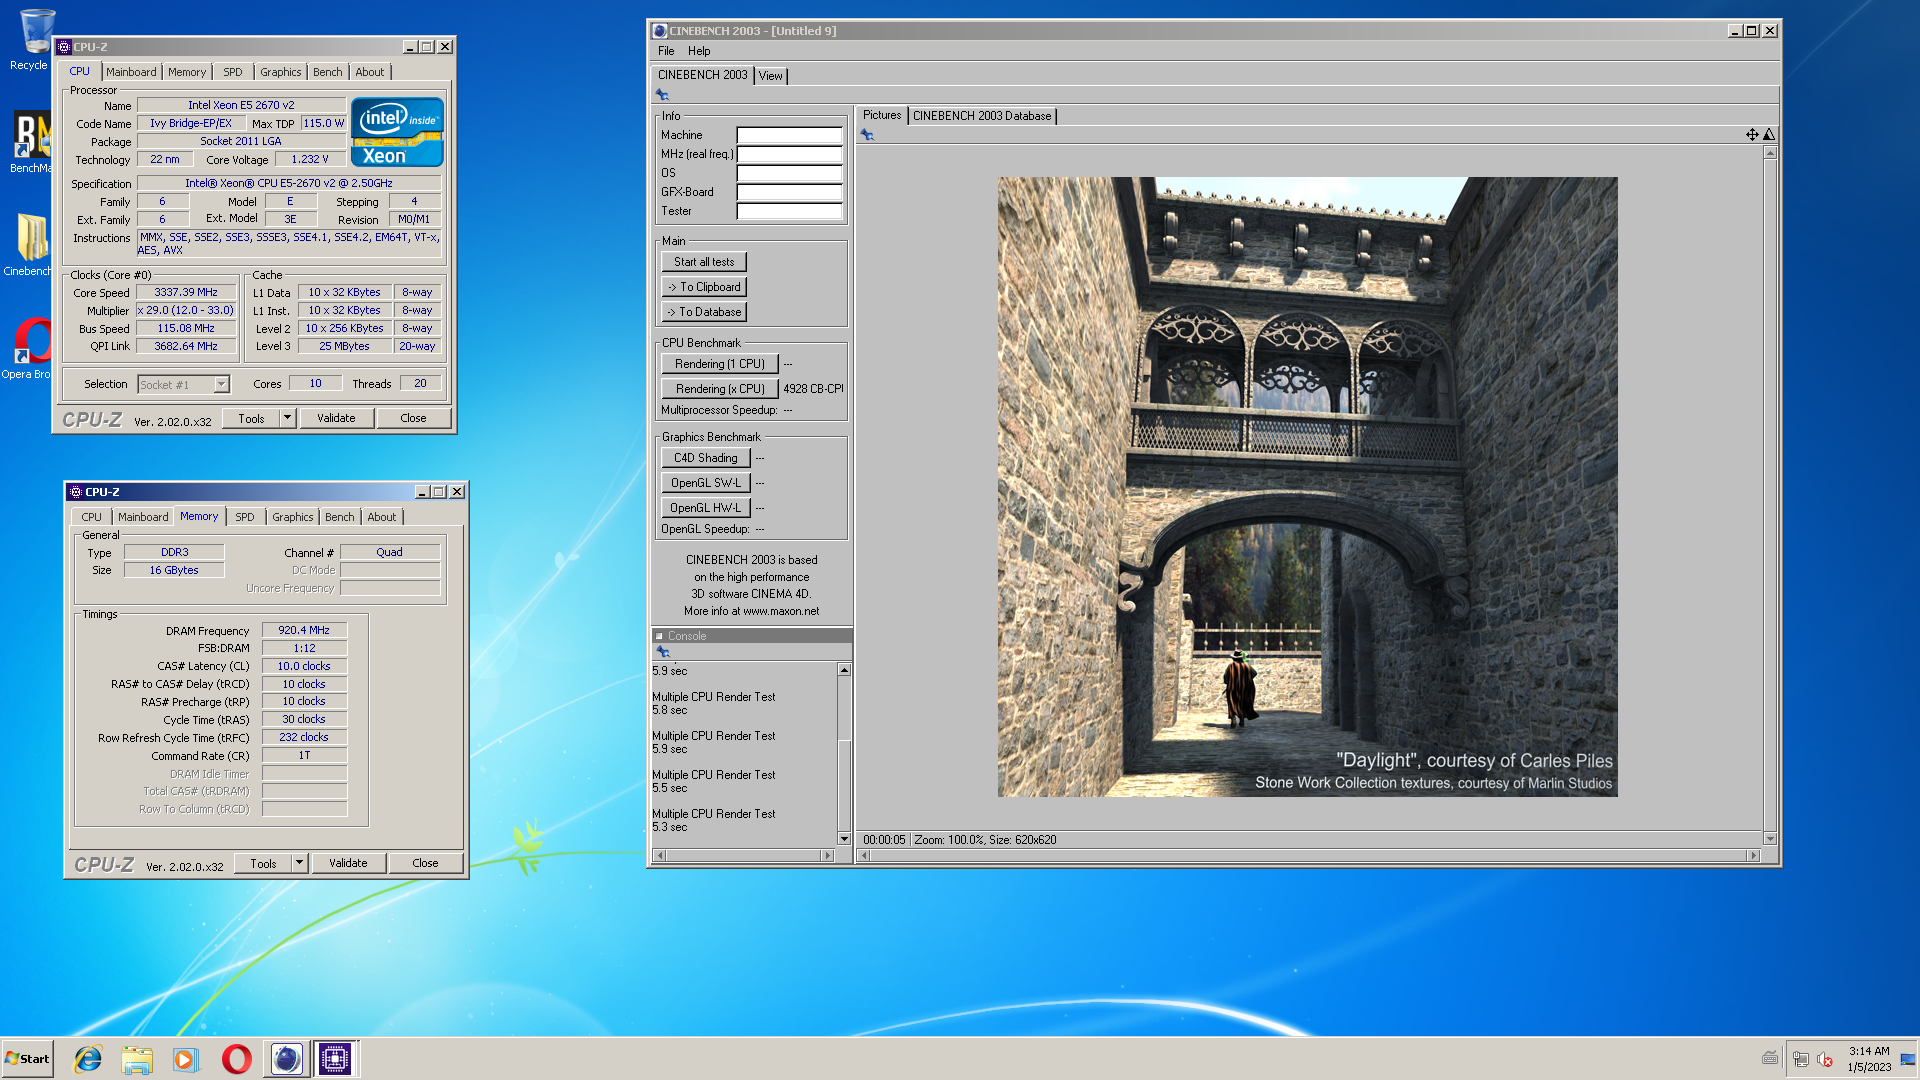Click the To Clipboard button
The height and width of the screenshot is (1080, 1920).
(704, 287)
